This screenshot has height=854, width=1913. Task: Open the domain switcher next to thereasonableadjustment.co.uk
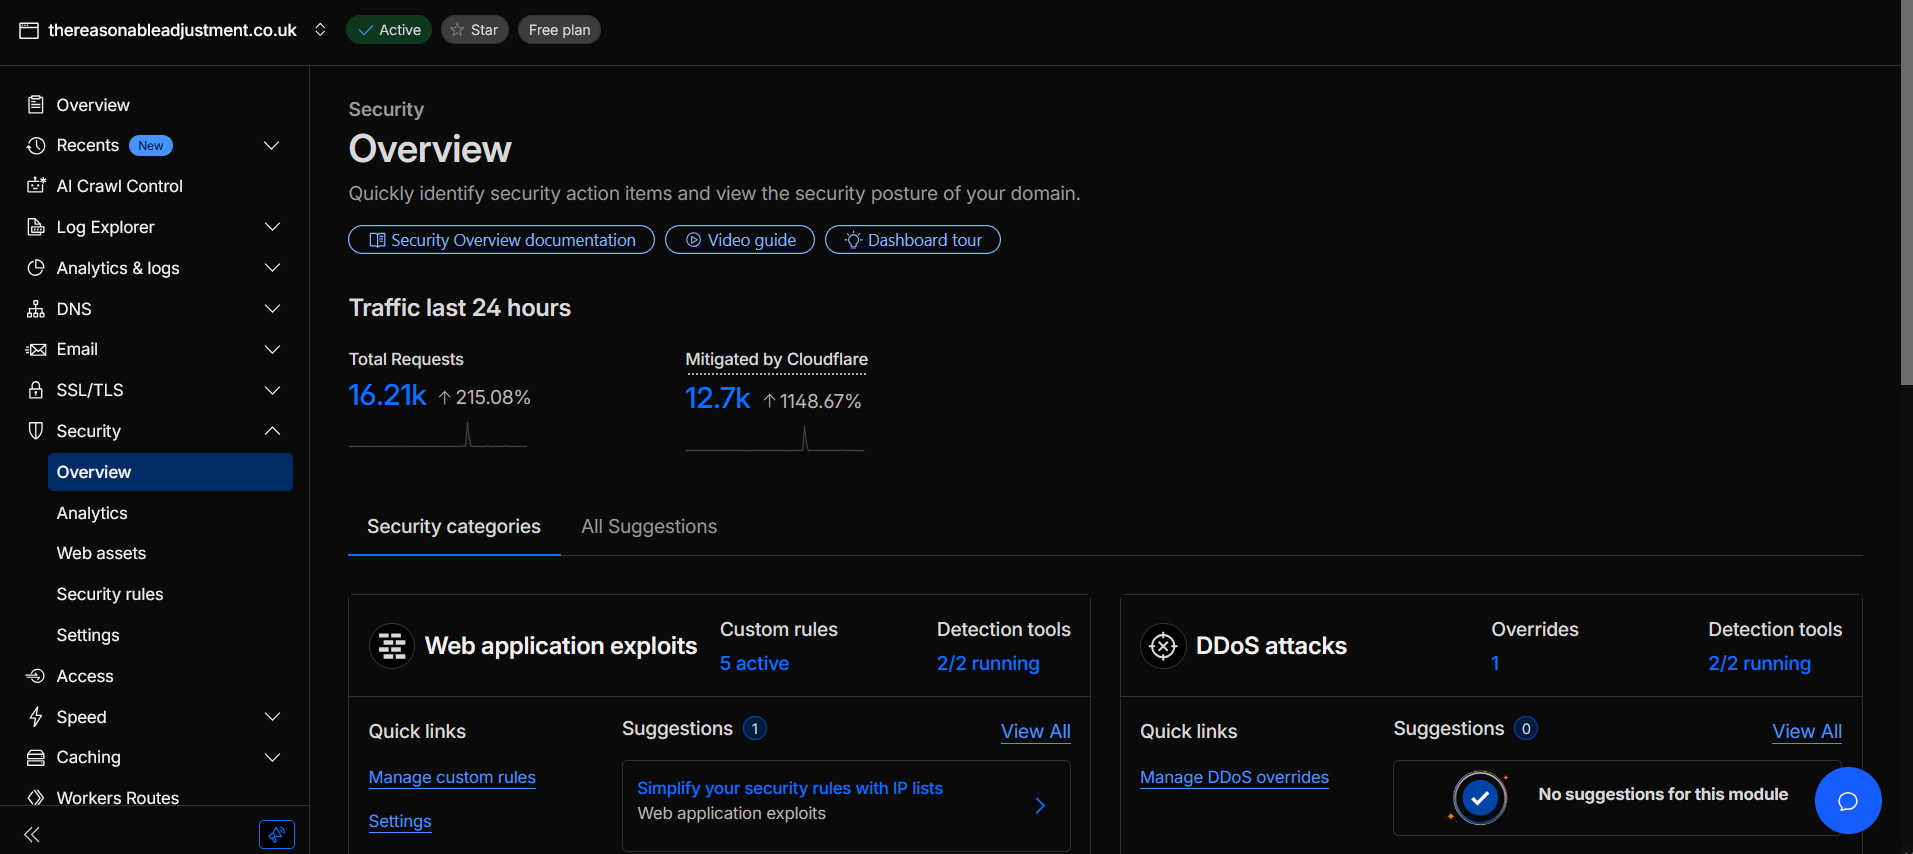coord(320,30)
